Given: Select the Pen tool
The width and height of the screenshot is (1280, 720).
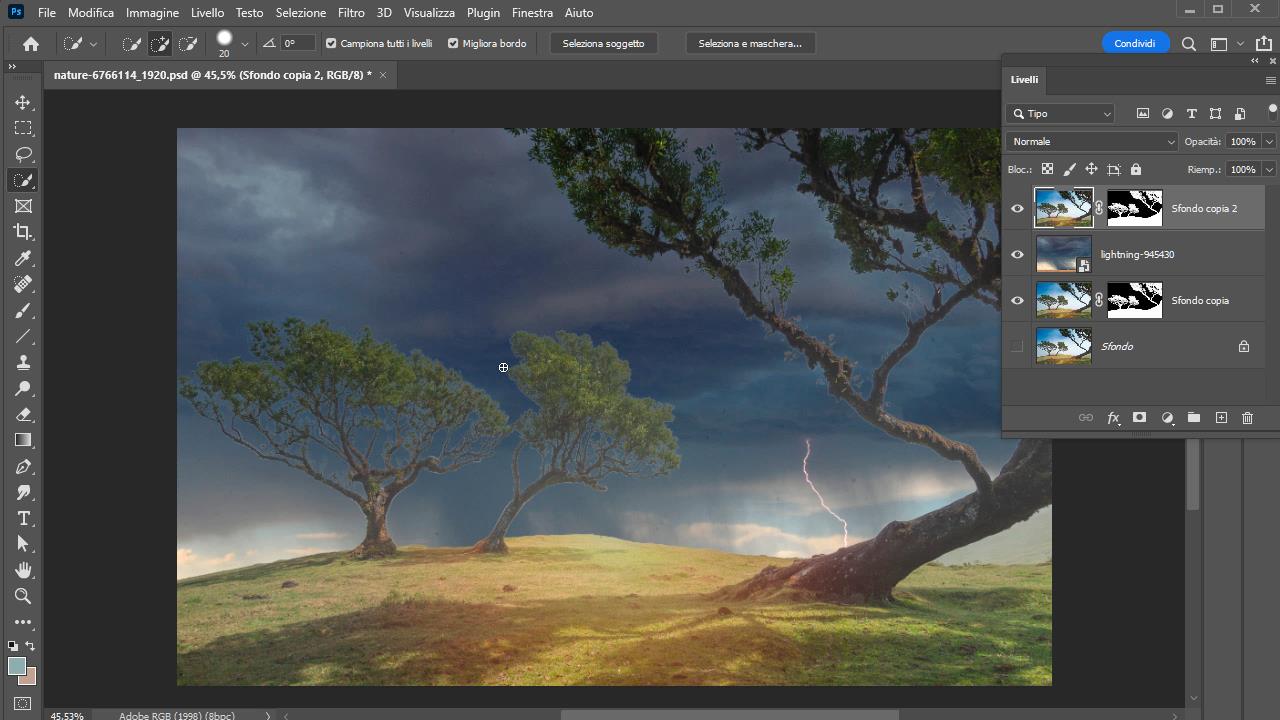Looking at the screenshot, I should [x=23, y=467].
